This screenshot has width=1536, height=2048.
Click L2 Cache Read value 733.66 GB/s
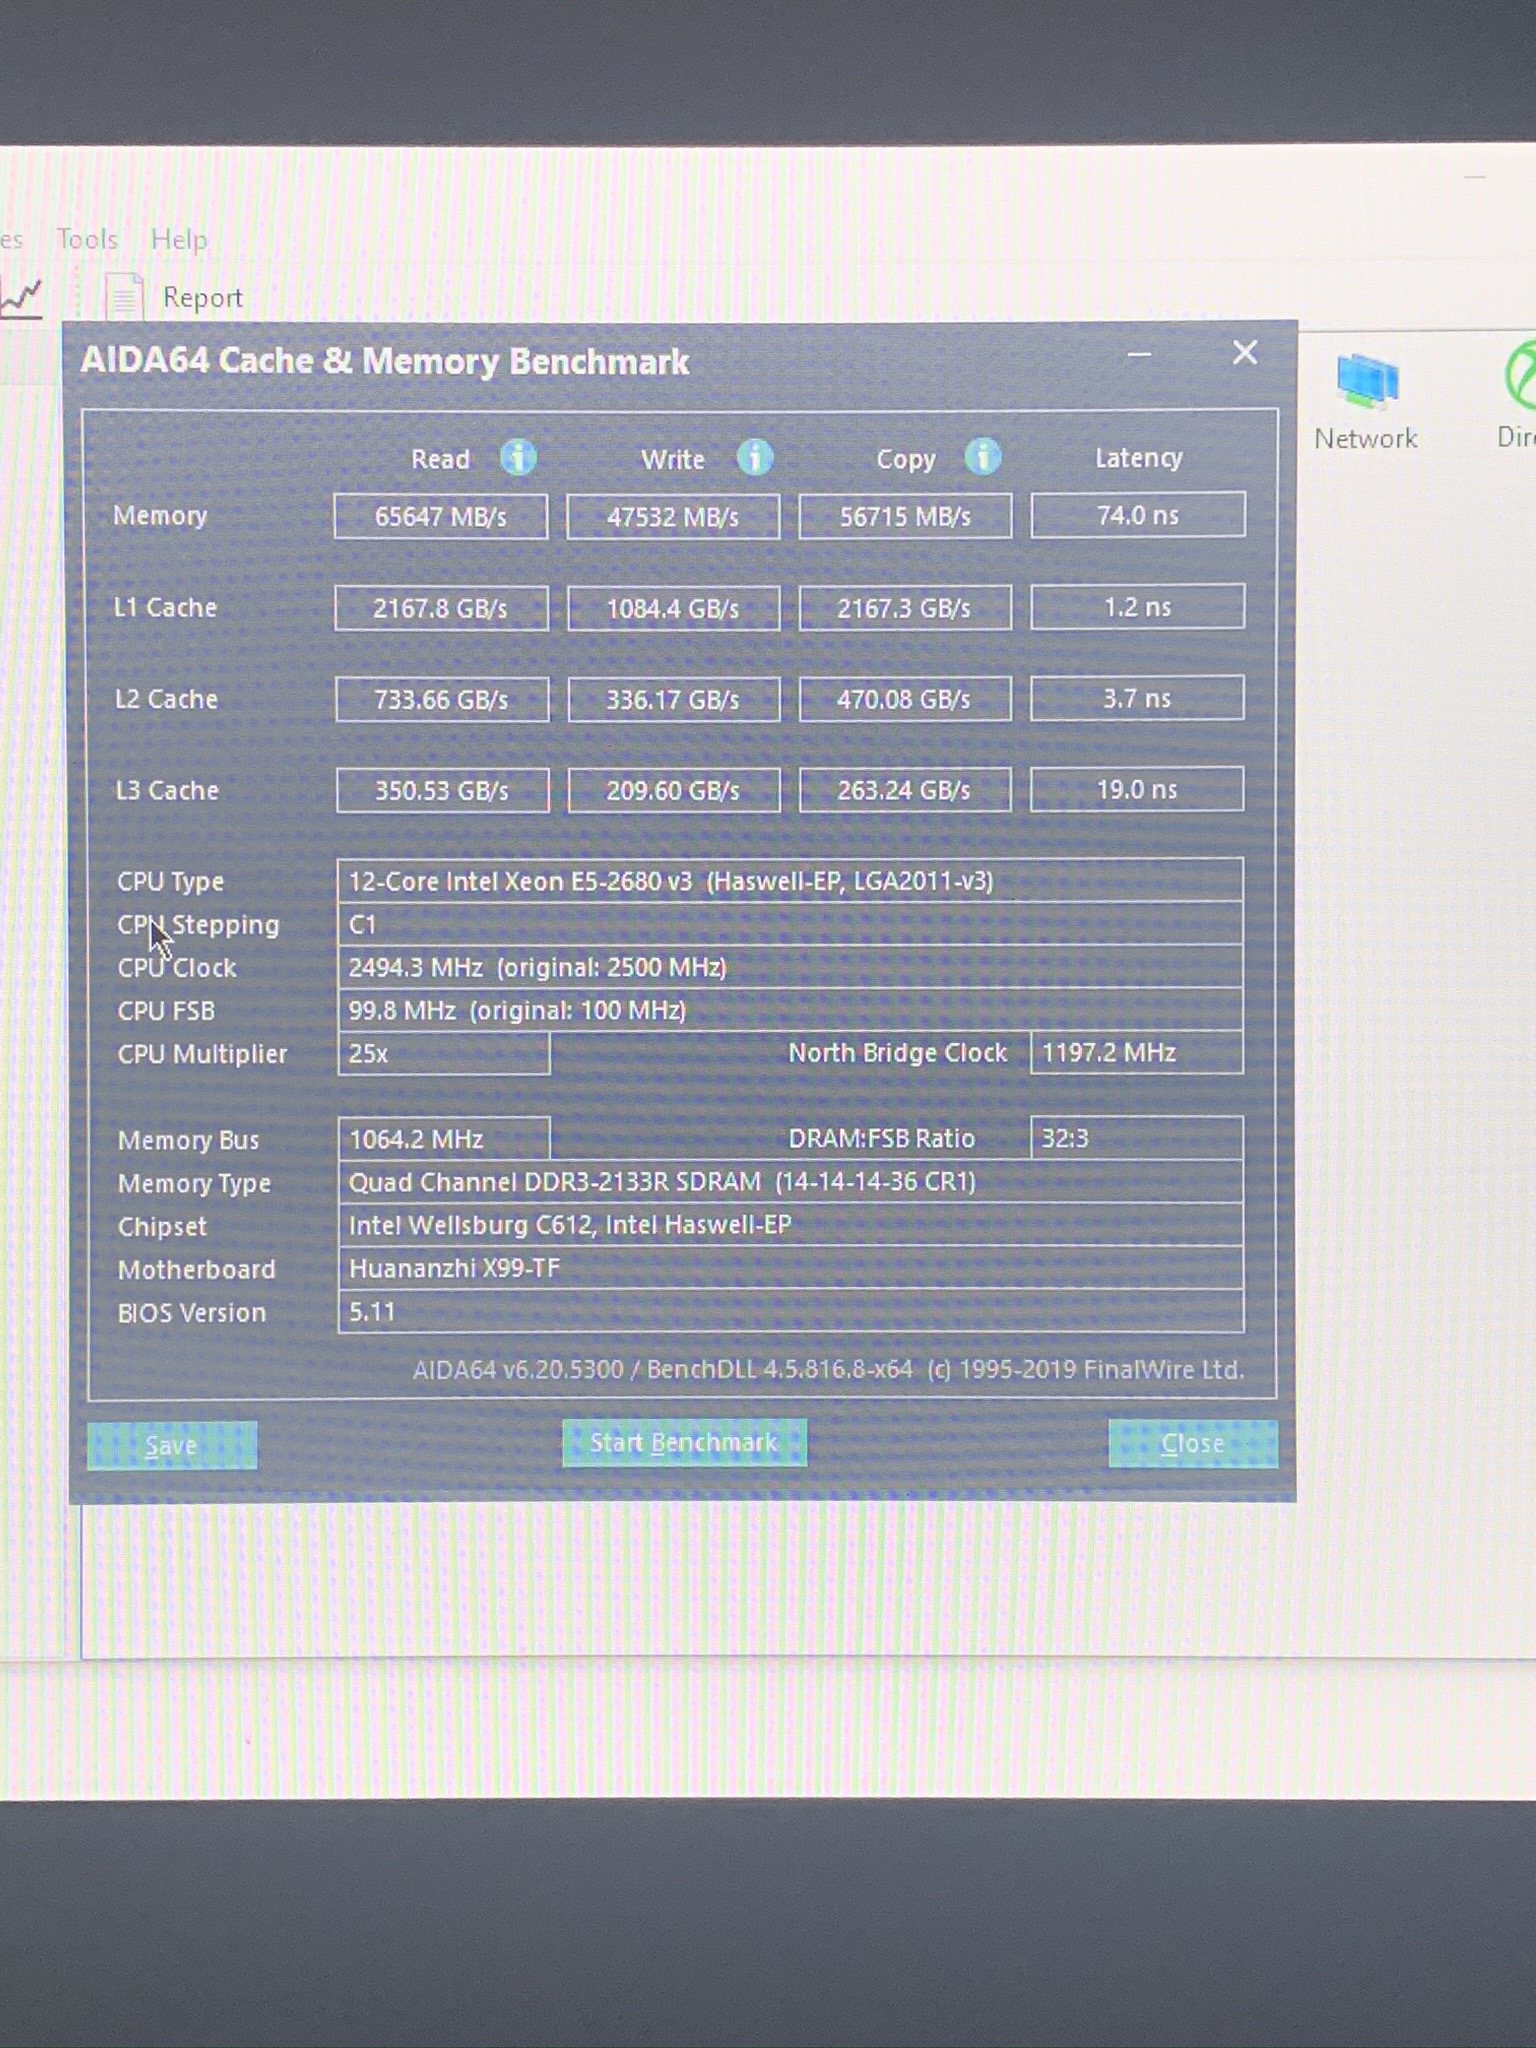(x=442, y=699)
